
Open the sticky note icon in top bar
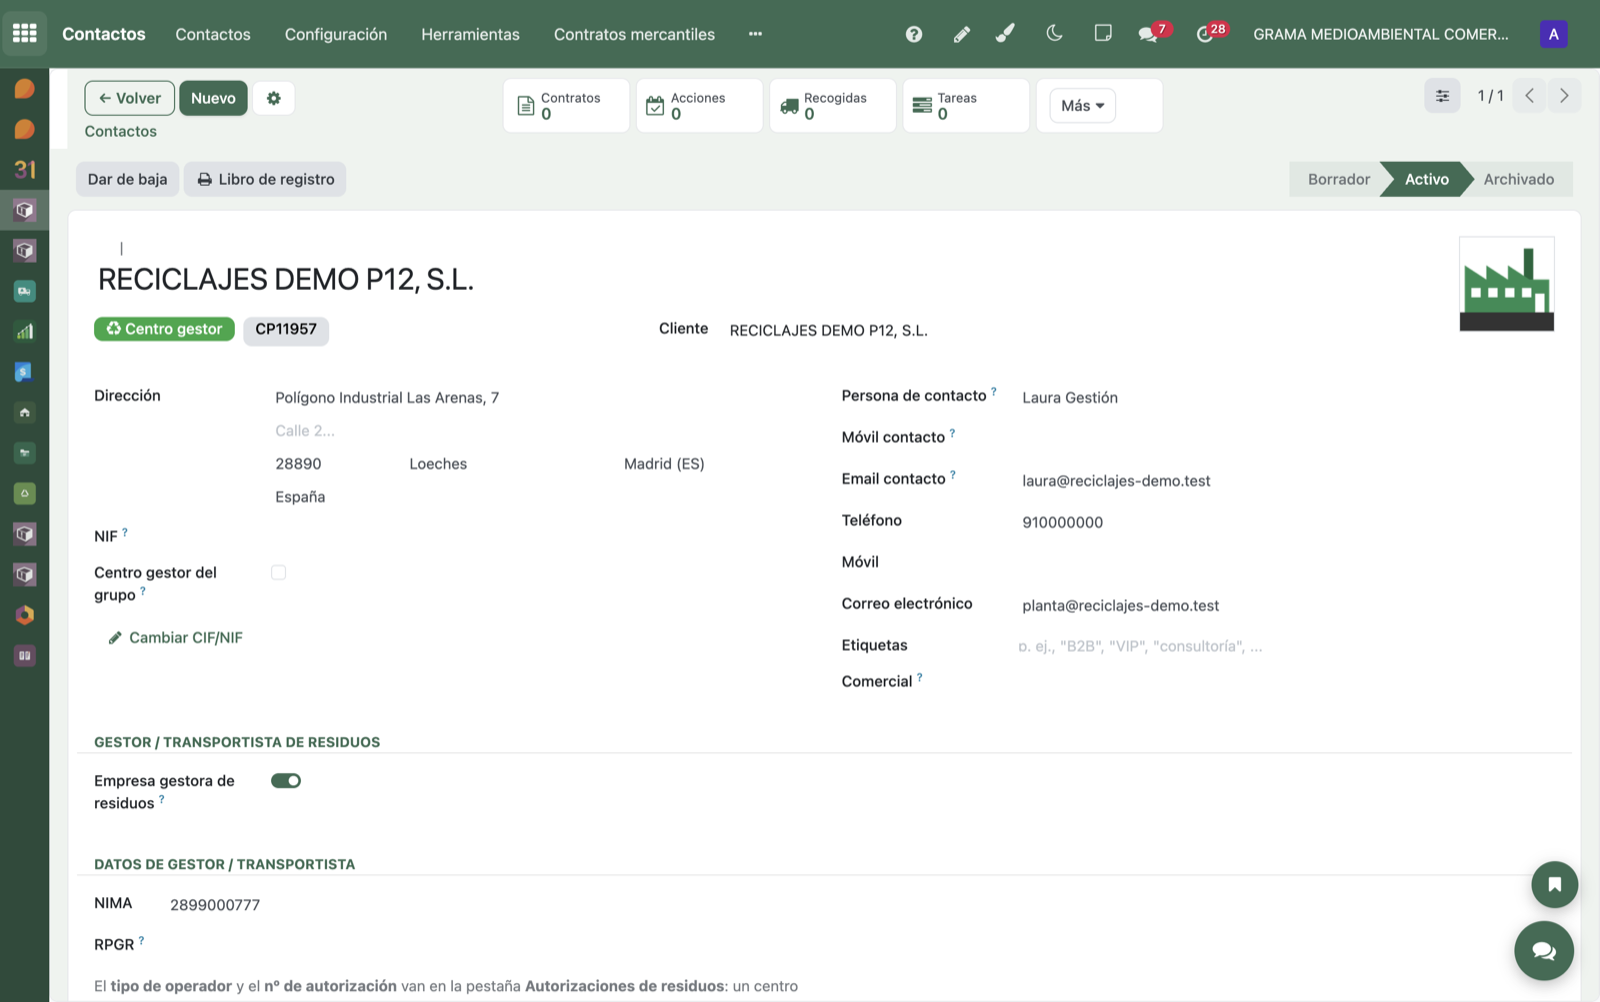pos(1103,33)
